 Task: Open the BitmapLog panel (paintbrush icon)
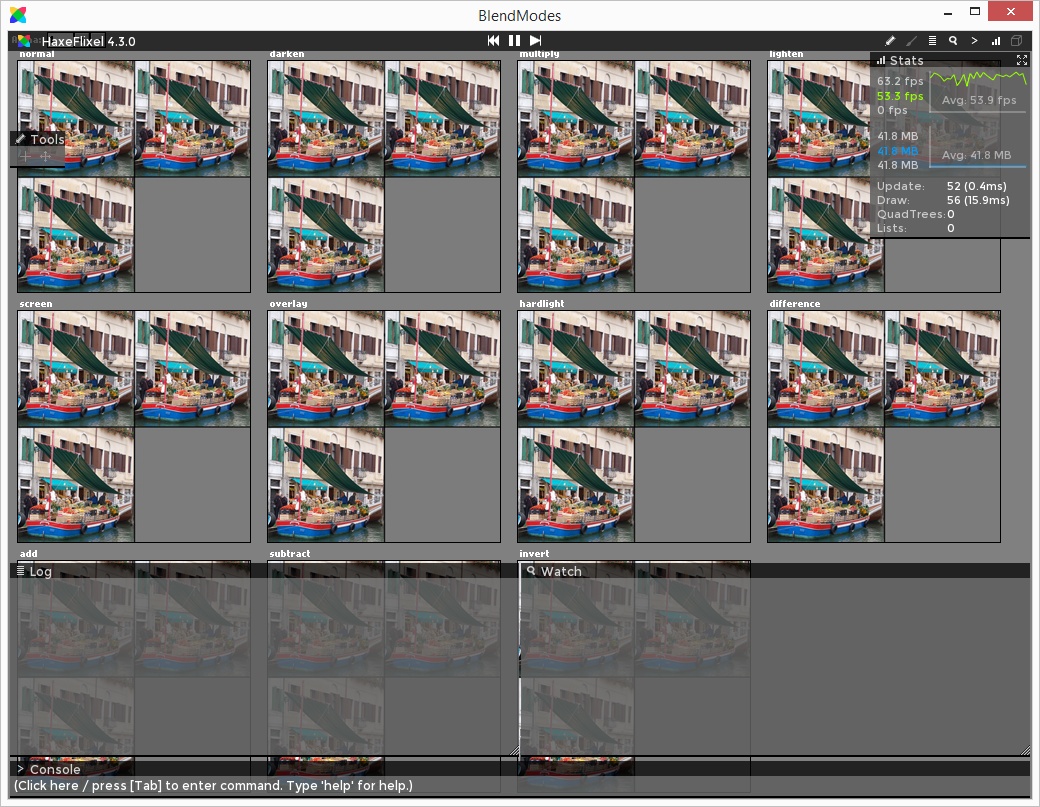coord(912,41)
